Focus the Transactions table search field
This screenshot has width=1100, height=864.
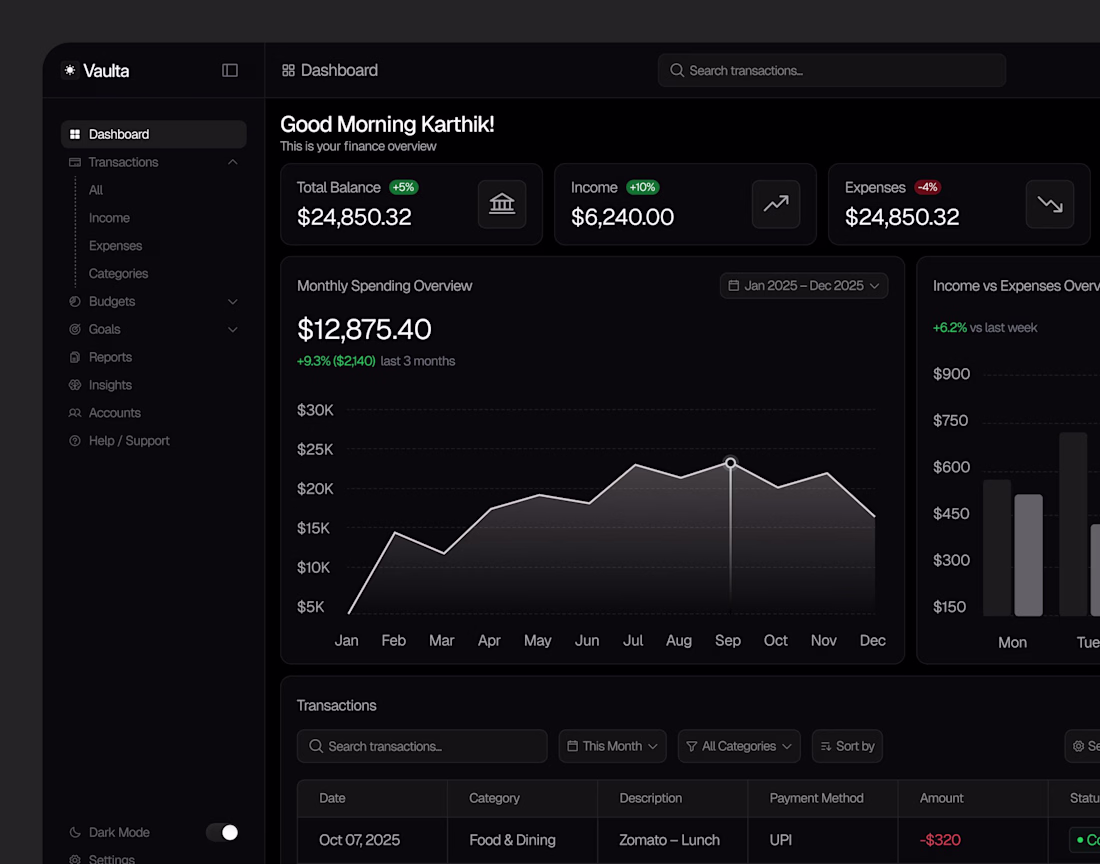pyautogui.click(x=422, y=746)
